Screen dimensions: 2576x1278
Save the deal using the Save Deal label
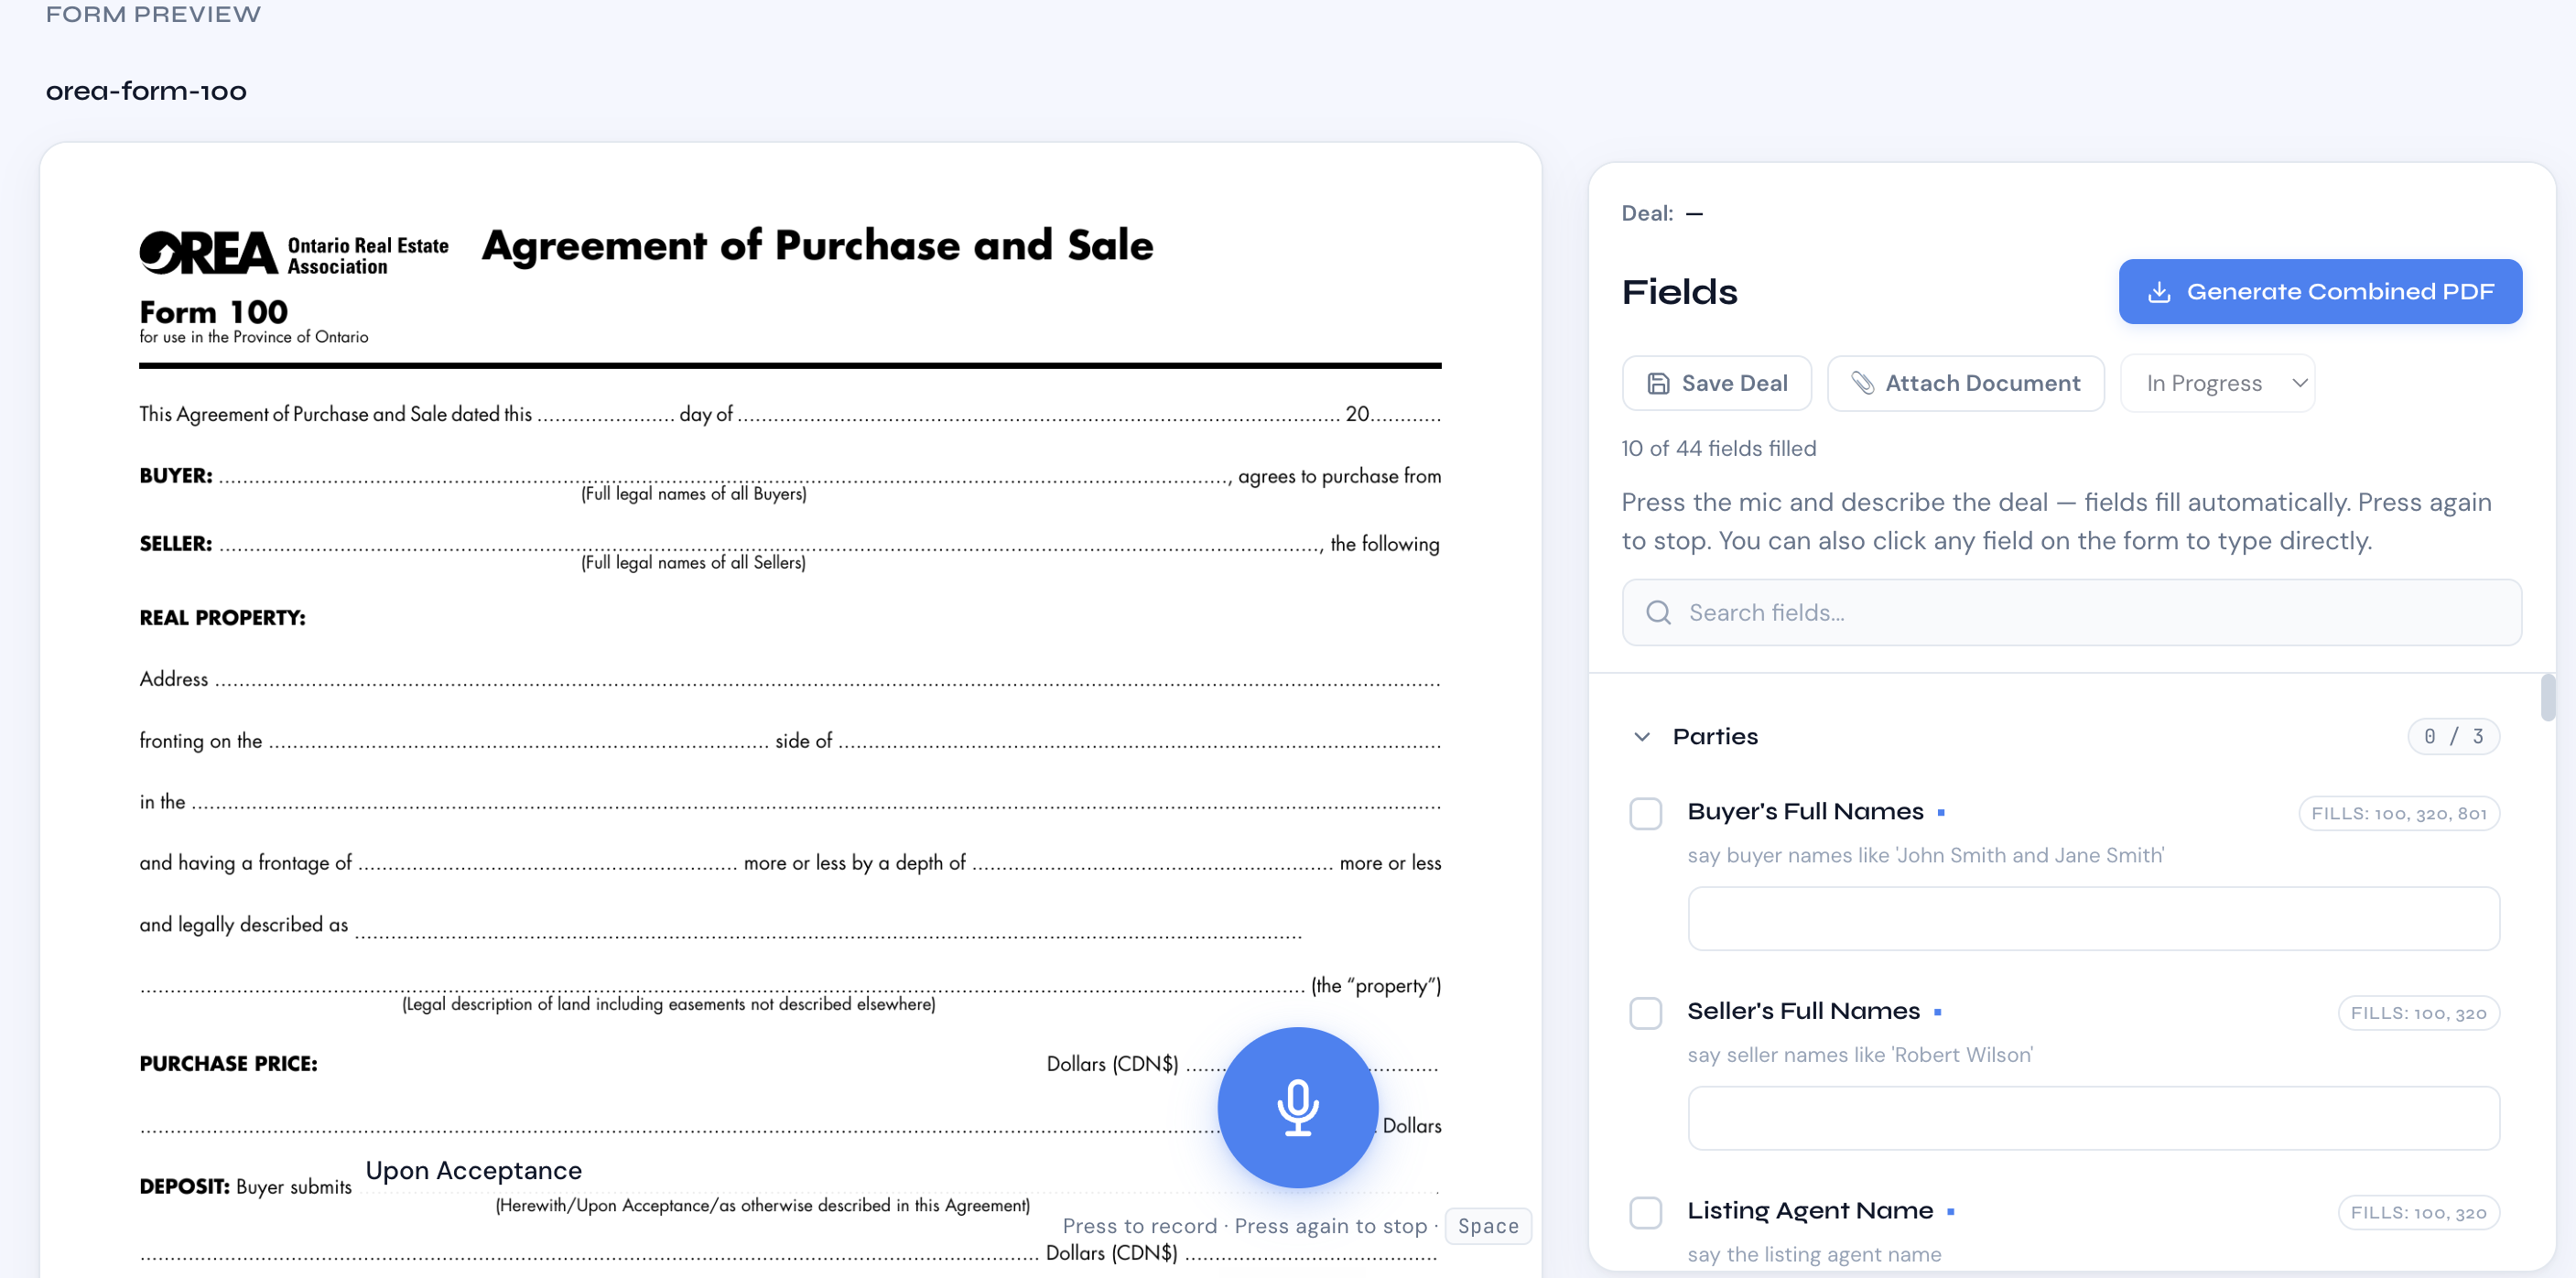(x=1734, y=383)
